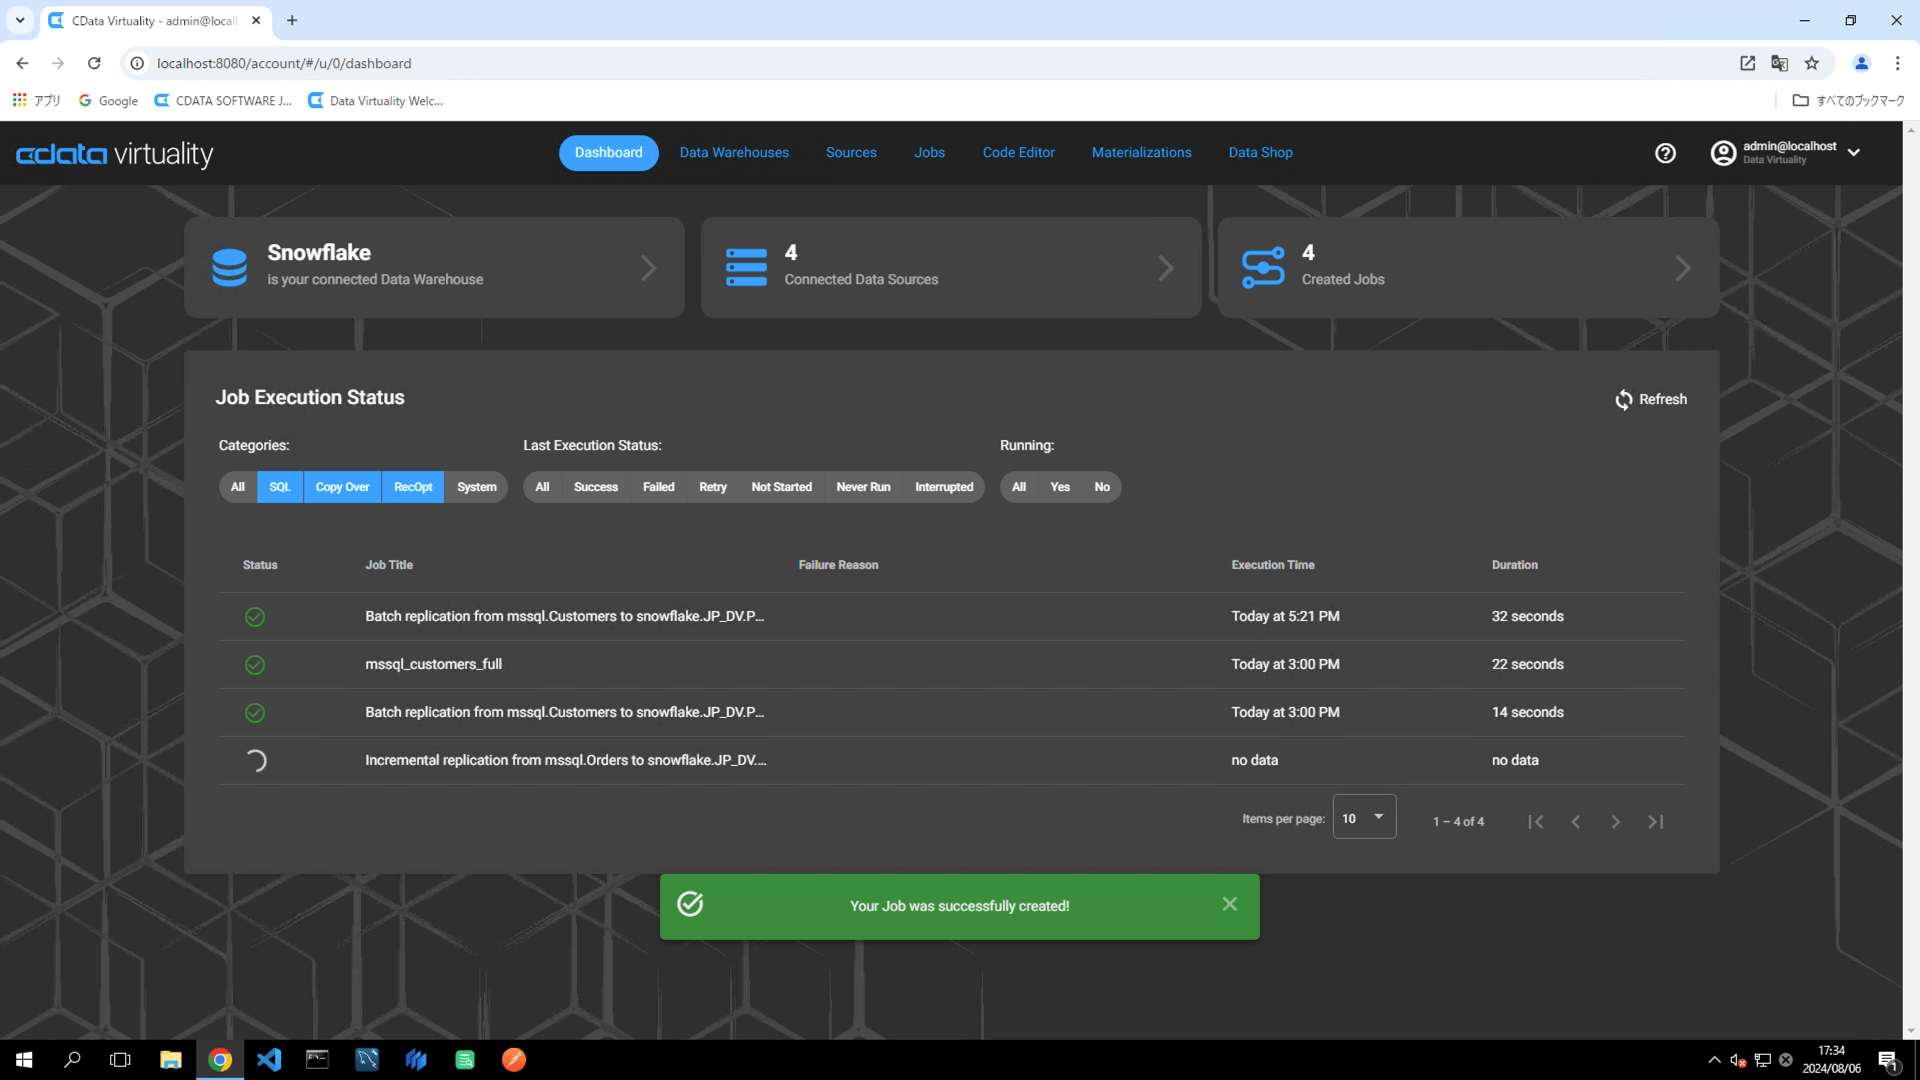Filter running jobs by Yes
Screen dimensions: 1920x1080
[1060, 487]
